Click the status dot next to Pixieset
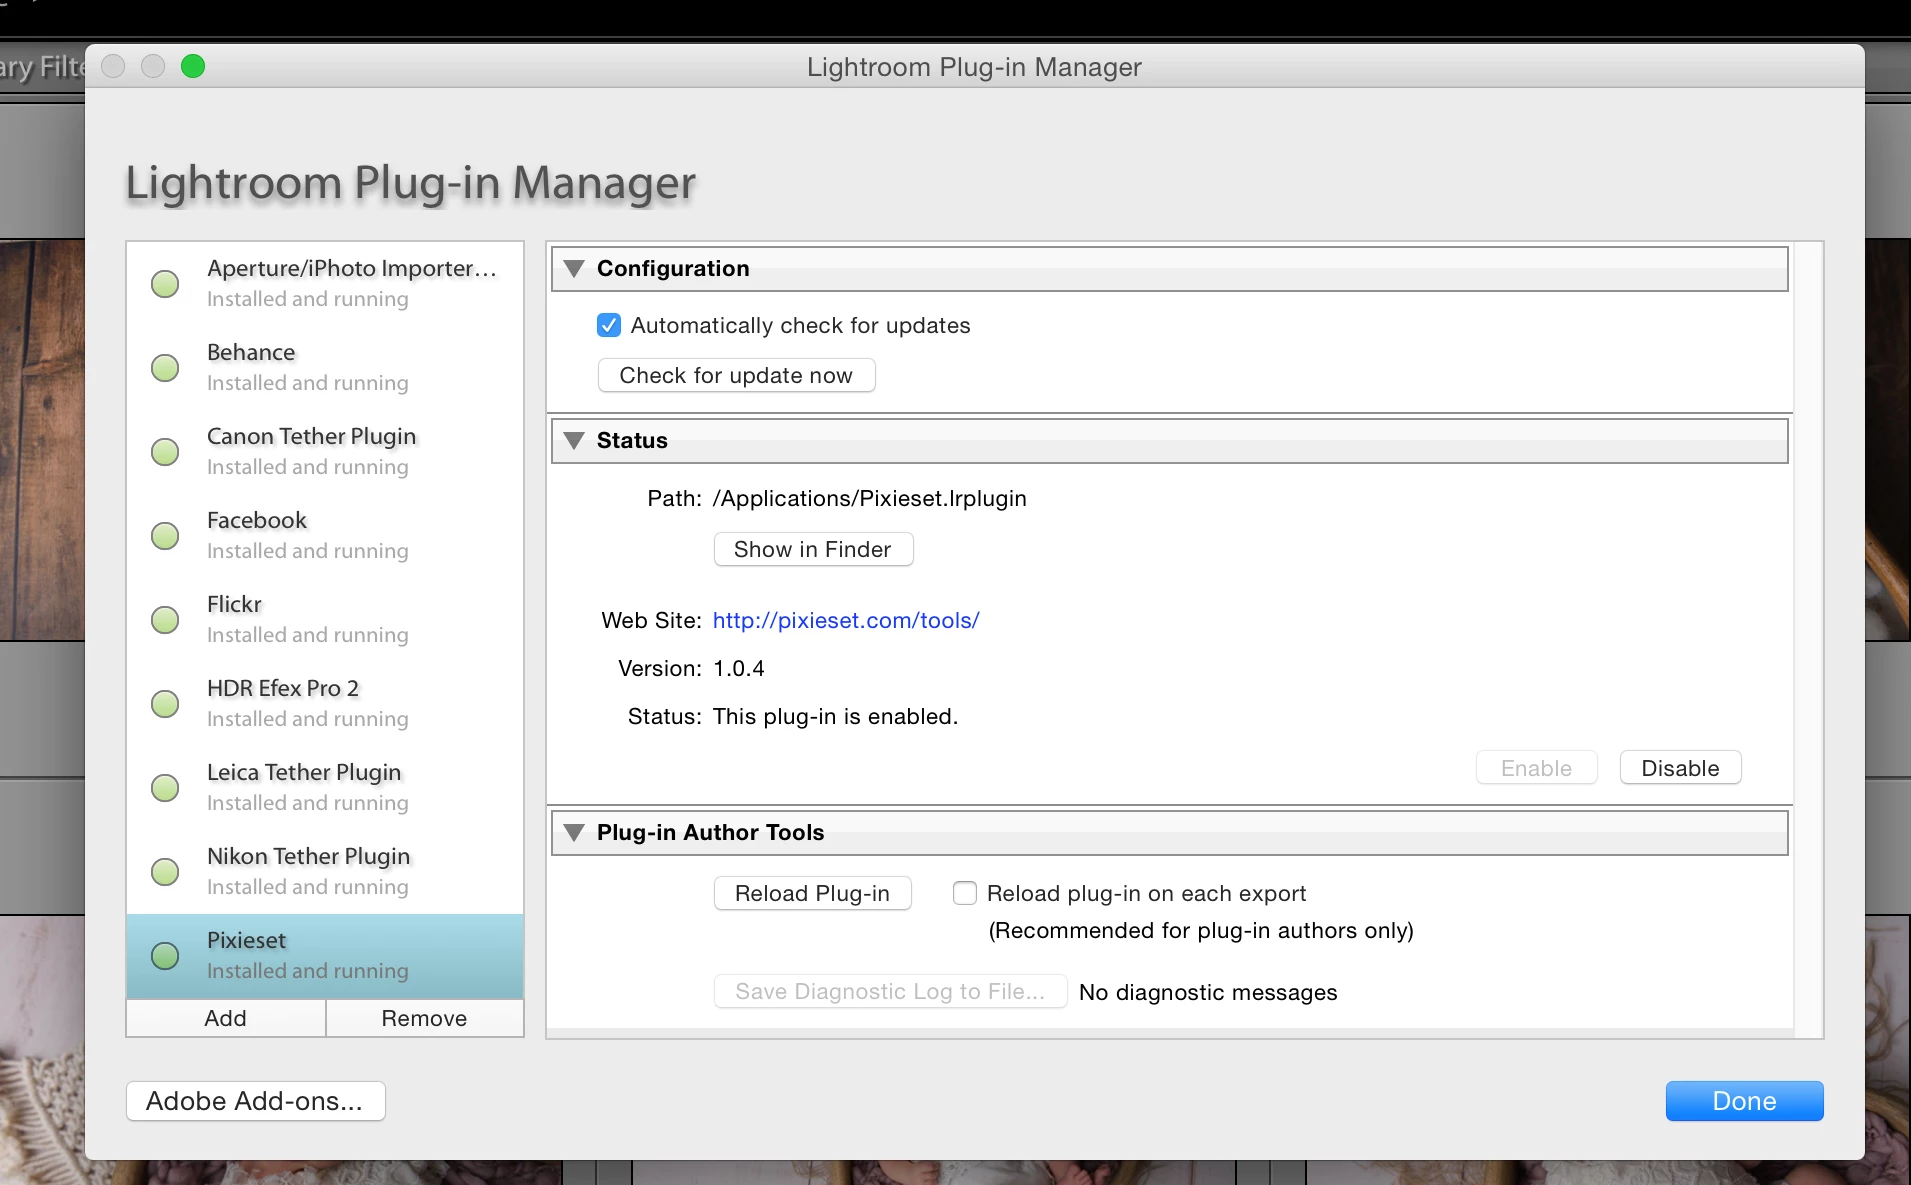This screenshot has width=1911, height=1185. coord(165,956)
